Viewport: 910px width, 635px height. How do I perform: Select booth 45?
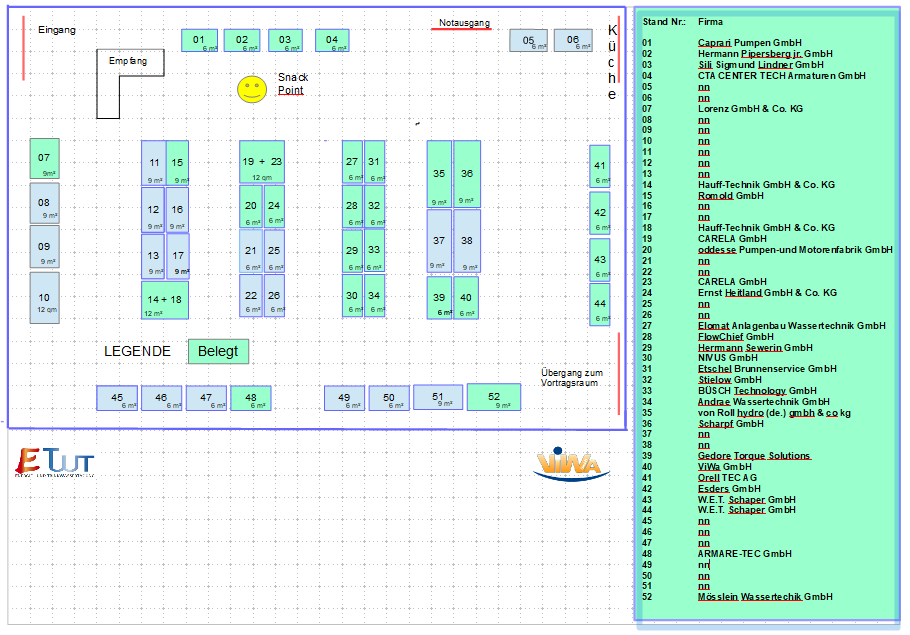pyautogui.click(x=117, y=398)
